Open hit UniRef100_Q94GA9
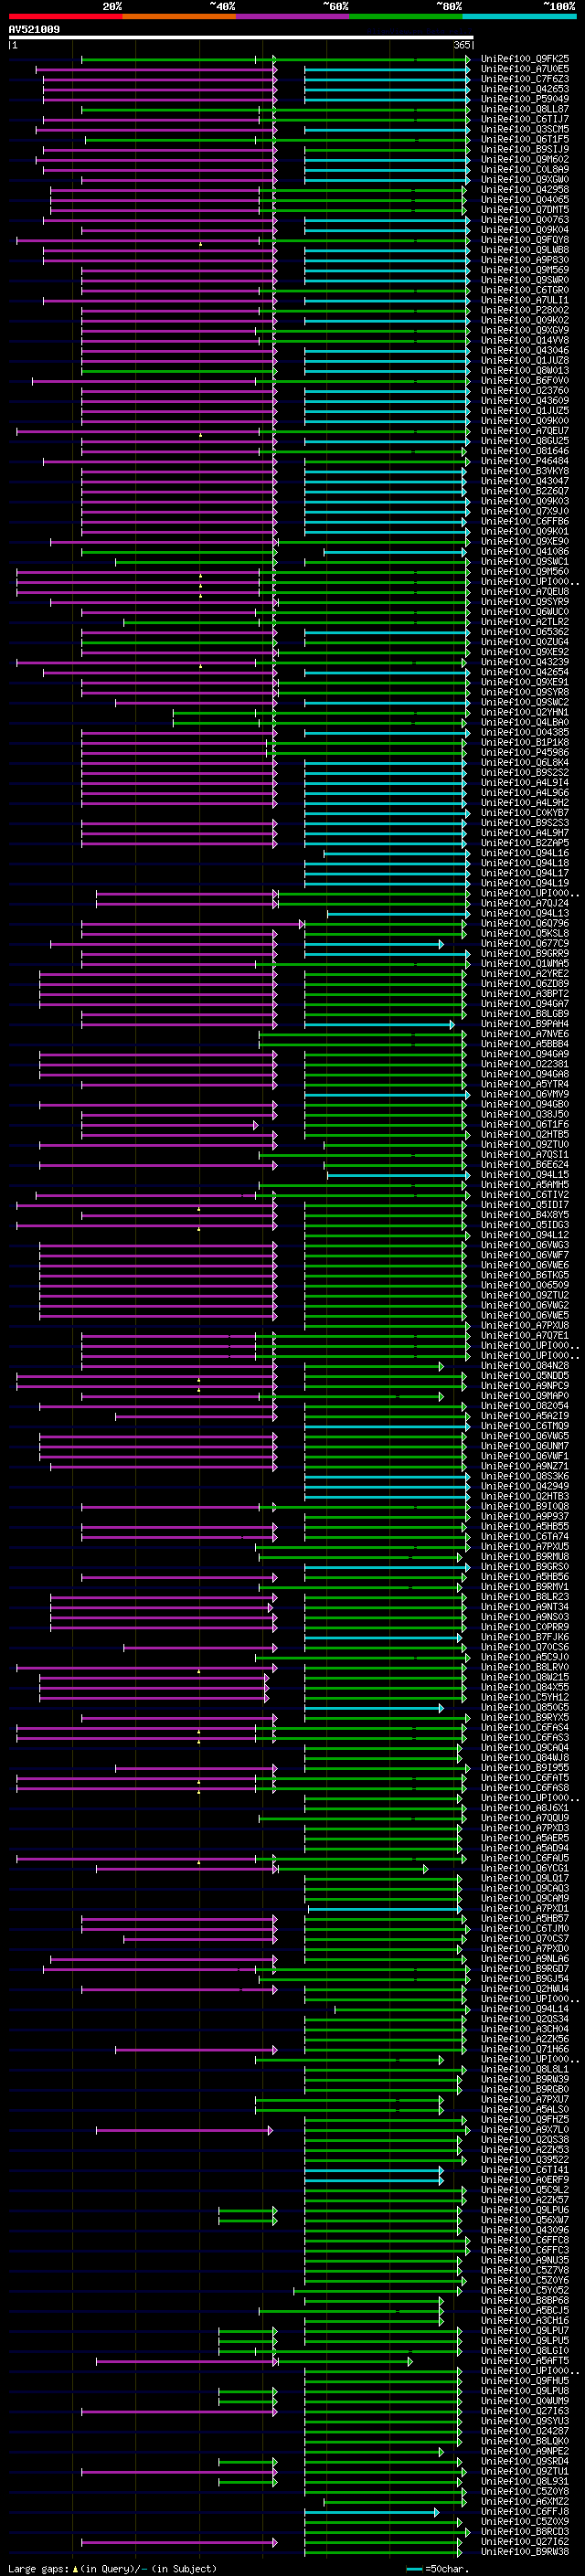This screenshot has width=585, height=2576. point(525,1054)
